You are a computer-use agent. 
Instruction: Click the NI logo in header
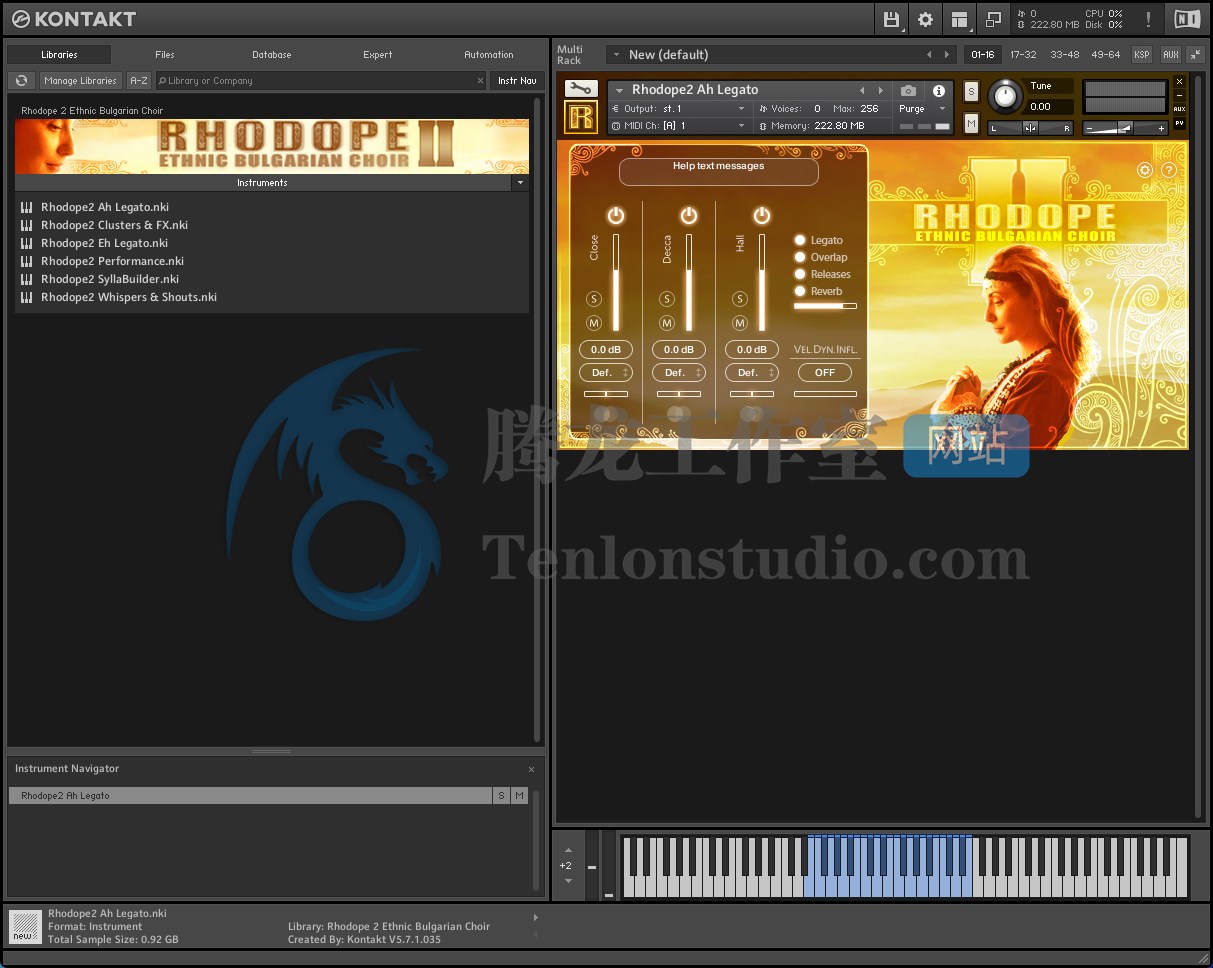point(1187,19)
